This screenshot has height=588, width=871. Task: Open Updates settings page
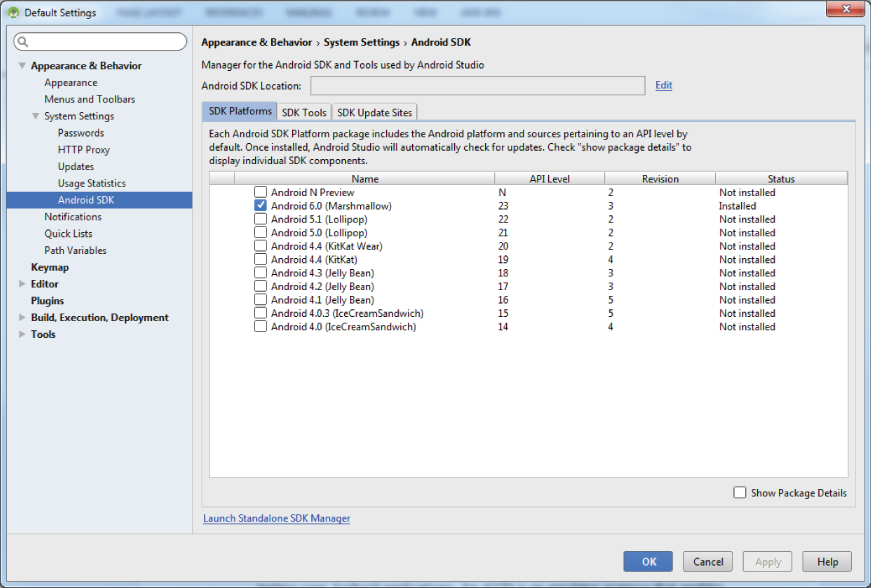pos(76,166)
